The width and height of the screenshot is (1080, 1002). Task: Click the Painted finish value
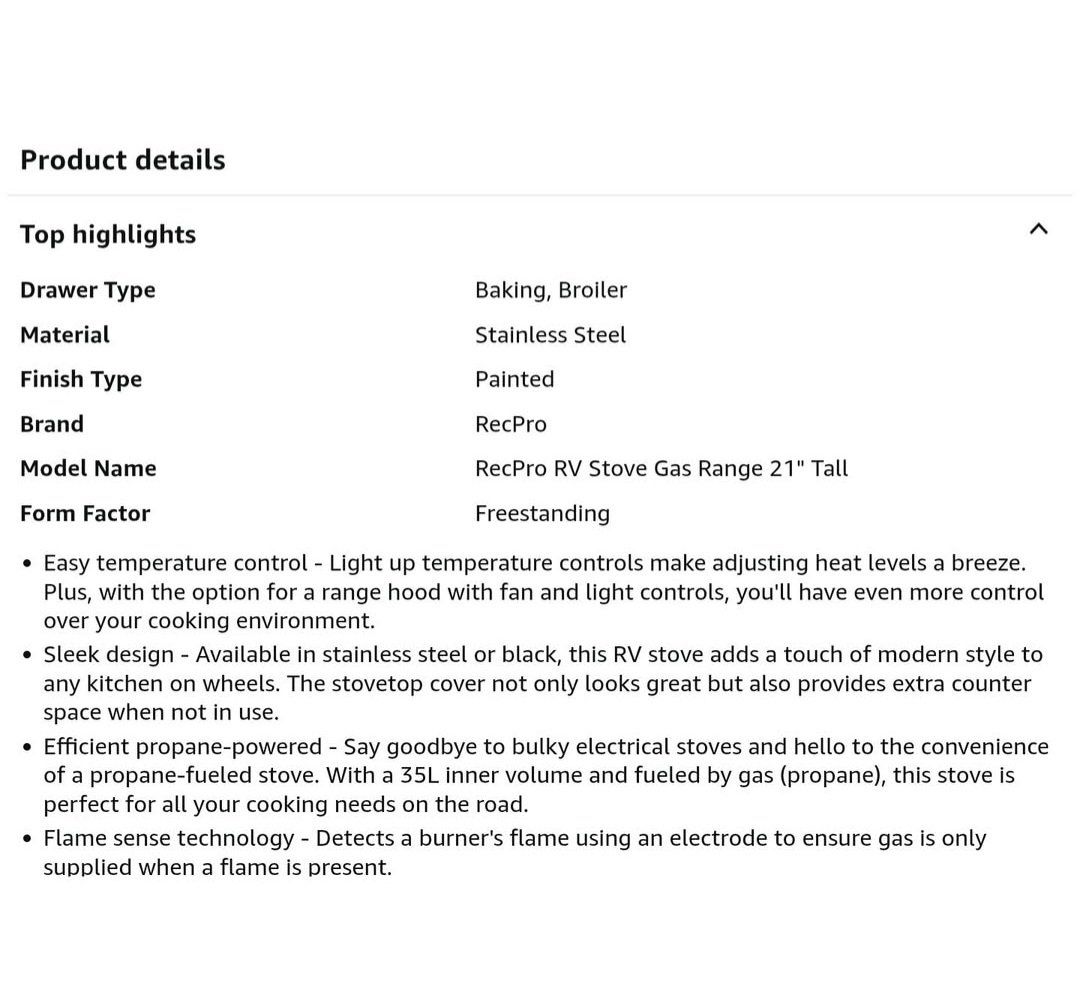514,379
